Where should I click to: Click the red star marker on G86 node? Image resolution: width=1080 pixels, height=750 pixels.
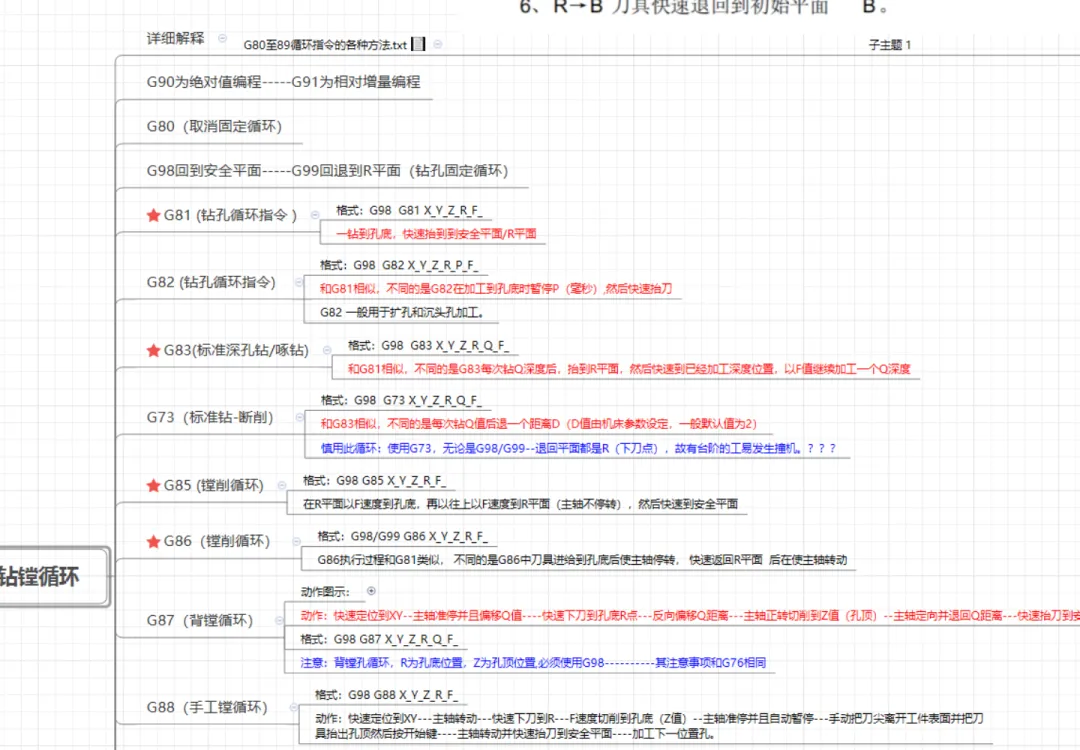point(154,541)
